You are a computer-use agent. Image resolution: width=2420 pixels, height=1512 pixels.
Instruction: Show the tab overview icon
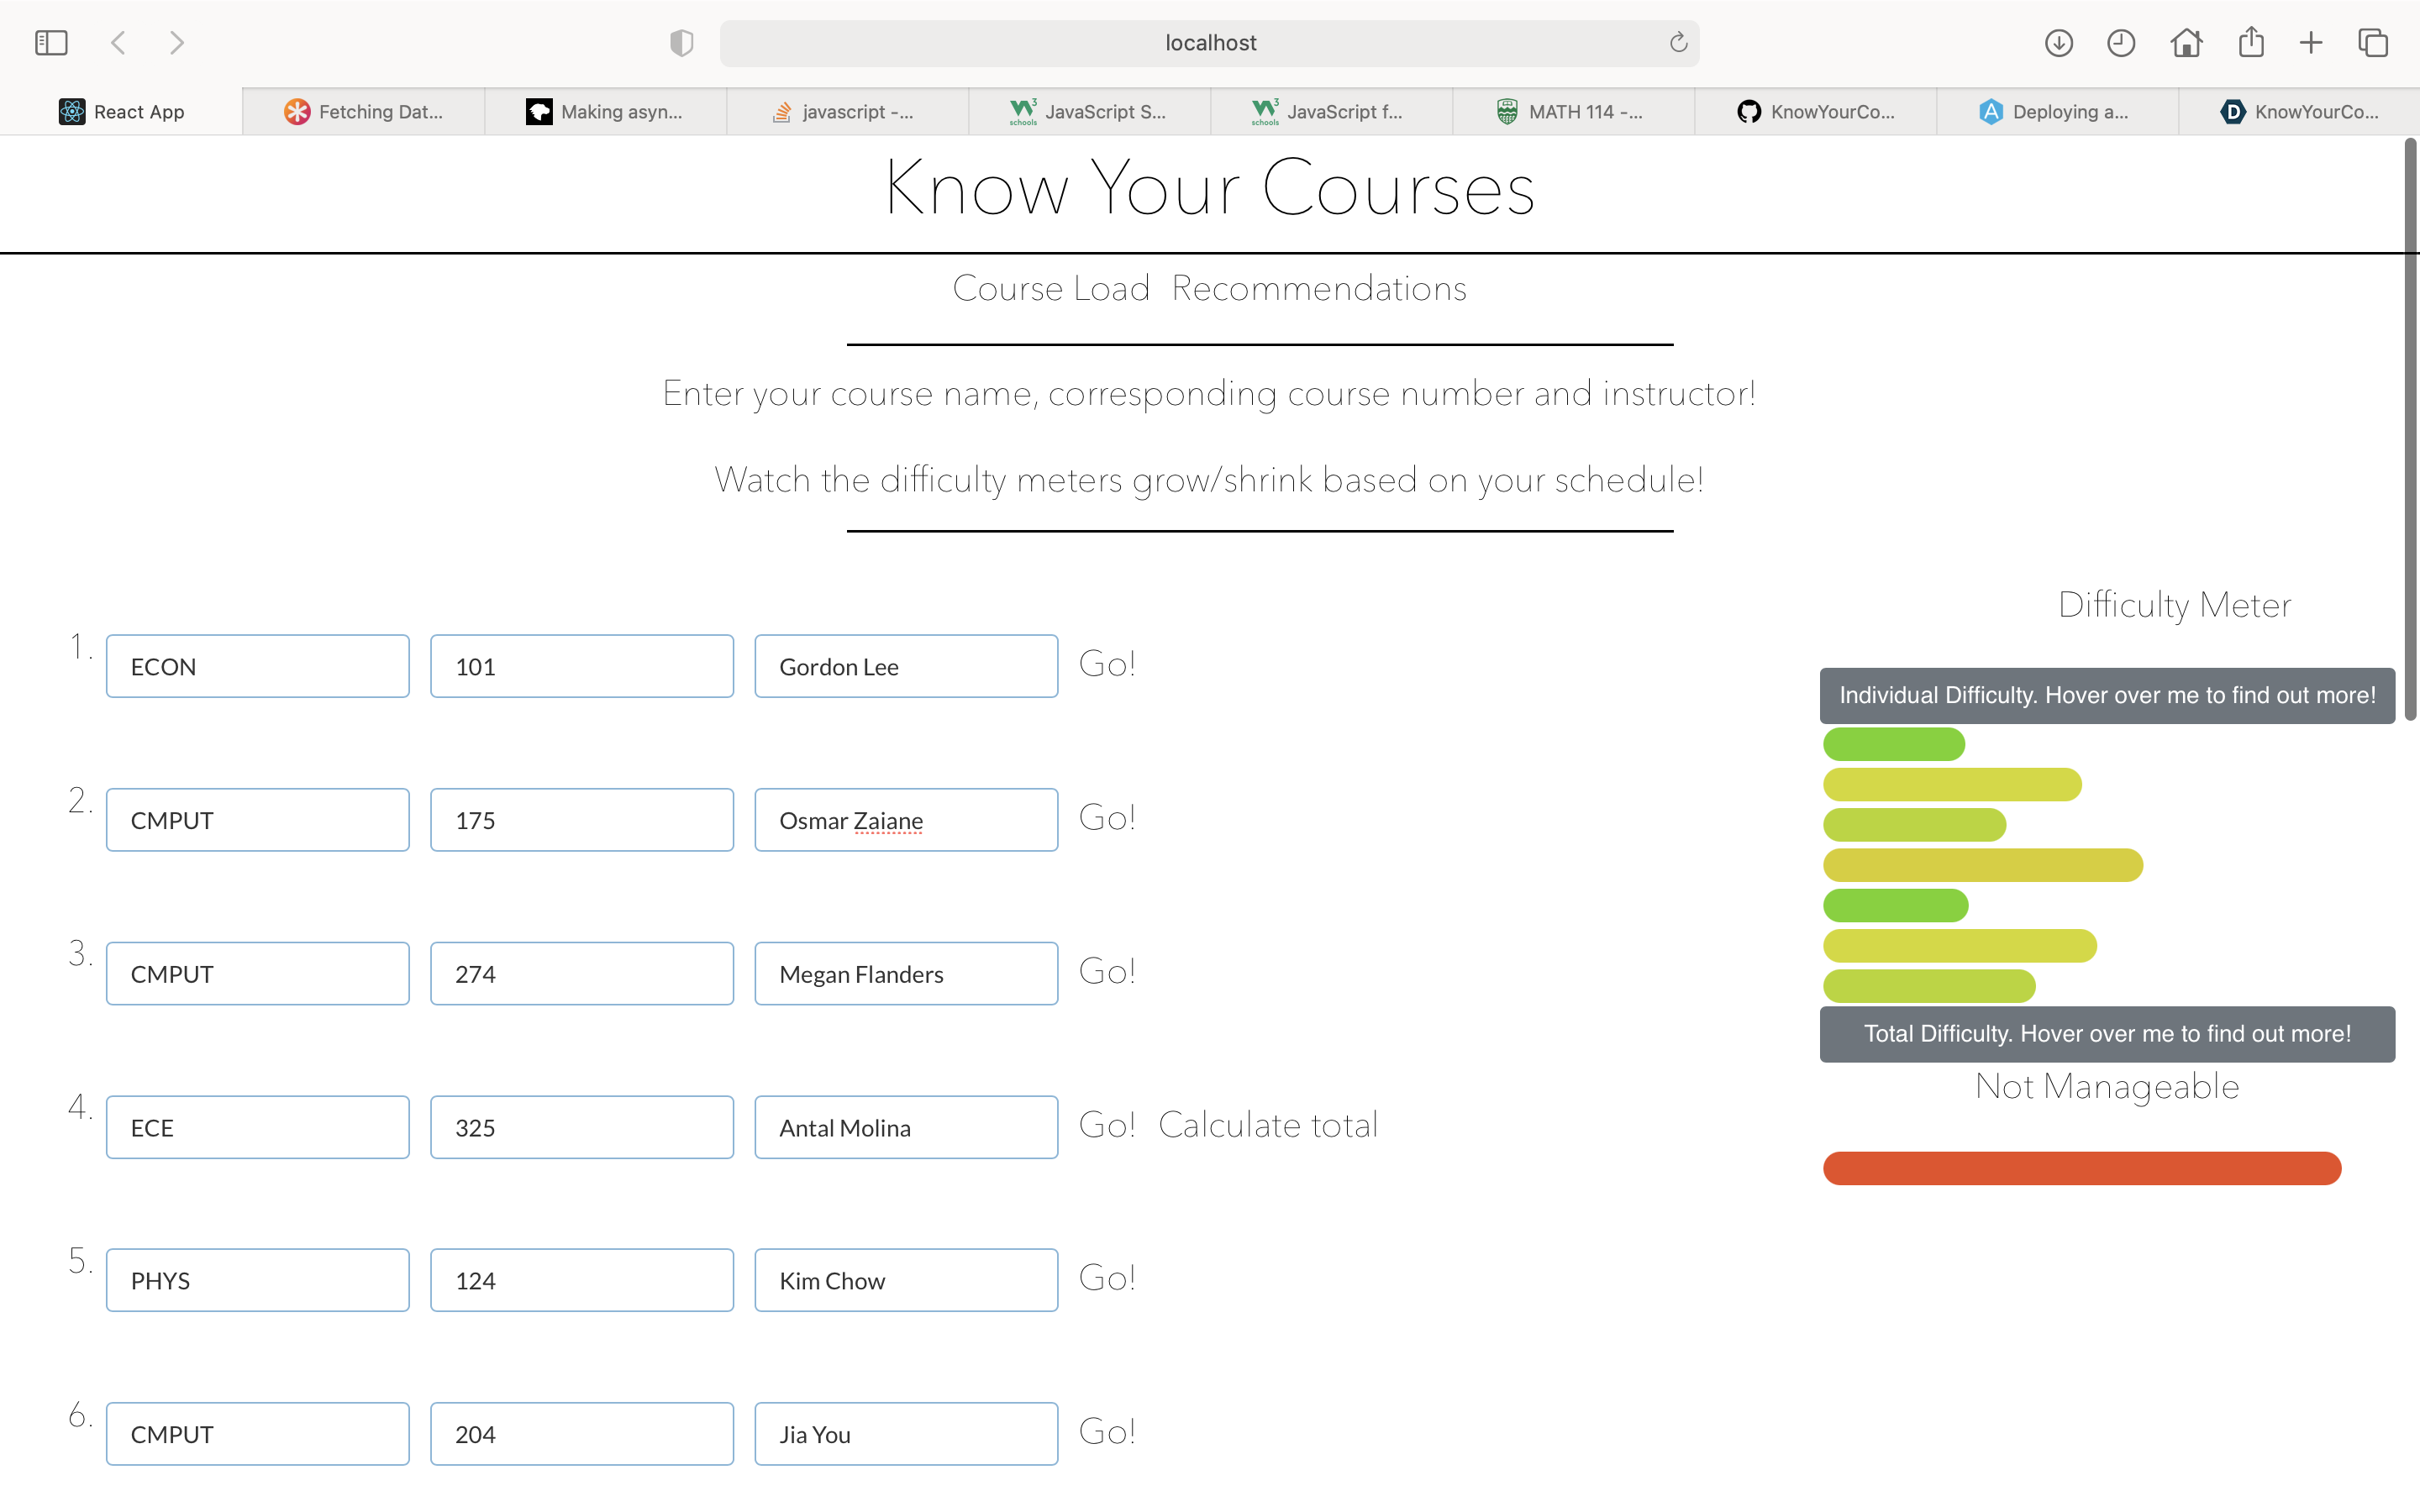(x=2373, y=43)
